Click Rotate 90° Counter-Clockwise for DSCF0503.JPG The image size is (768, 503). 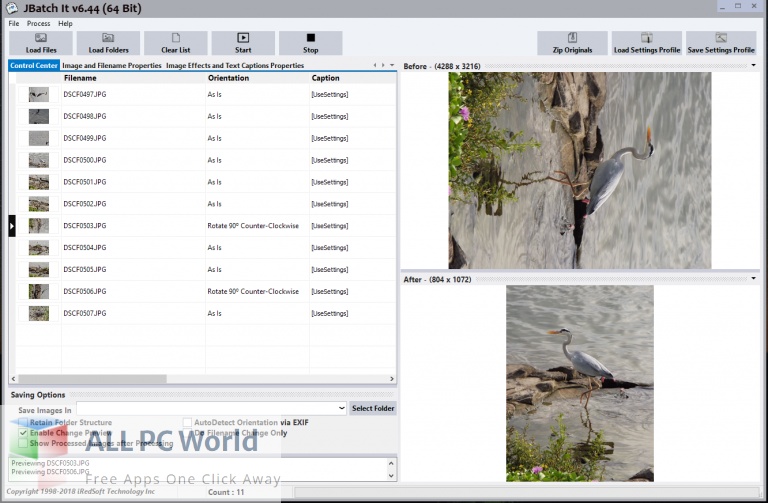point(253,226)
